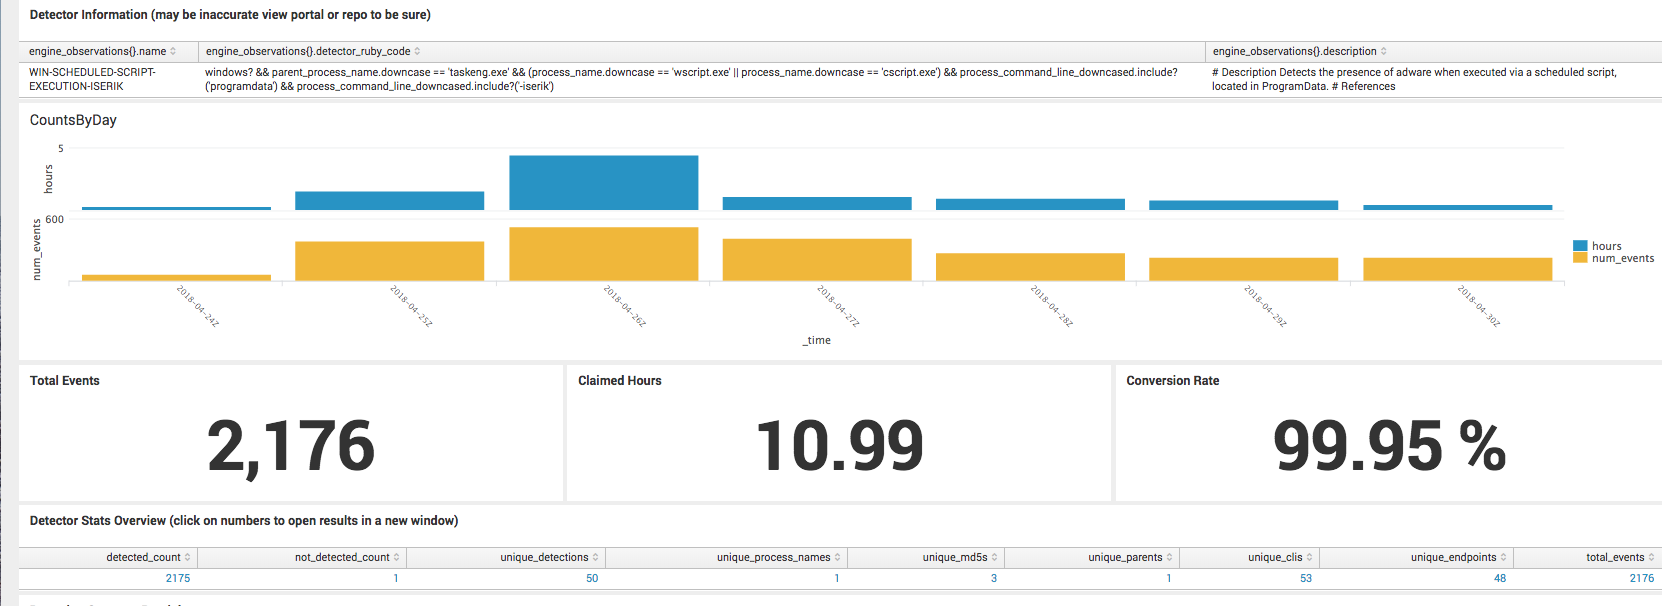Open the 48 unique_endpoints results
1662x606 pixels.
pos(1499,578)
